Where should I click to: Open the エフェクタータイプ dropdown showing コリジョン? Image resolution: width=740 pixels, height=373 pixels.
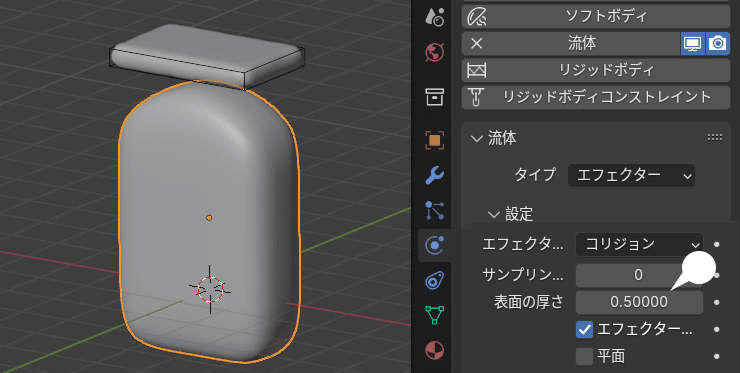(x=639, y=245)
